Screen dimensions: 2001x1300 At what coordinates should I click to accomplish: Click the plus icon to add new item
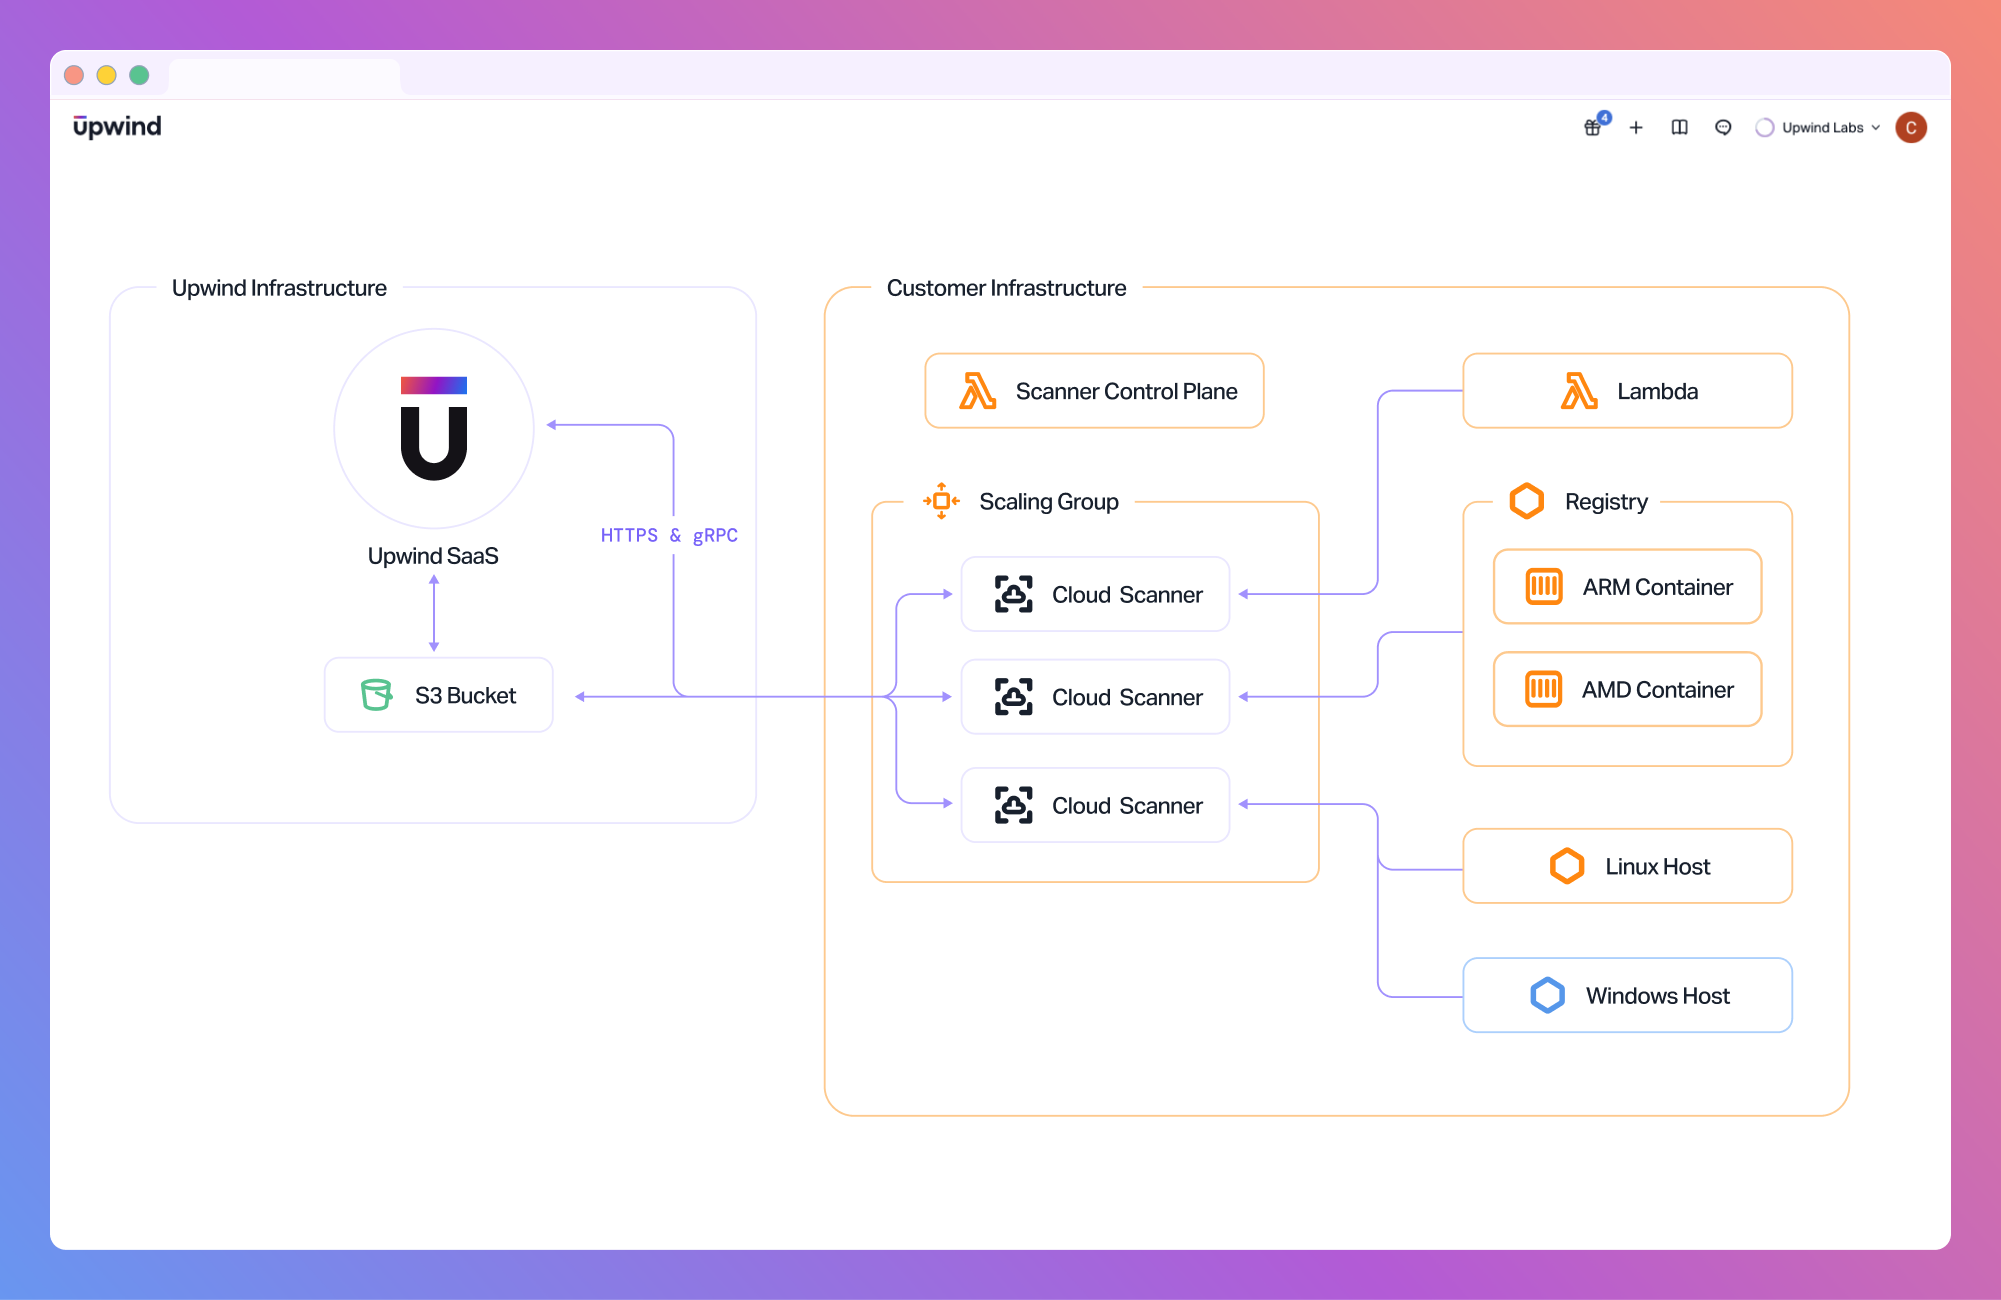click(1637, 127)
